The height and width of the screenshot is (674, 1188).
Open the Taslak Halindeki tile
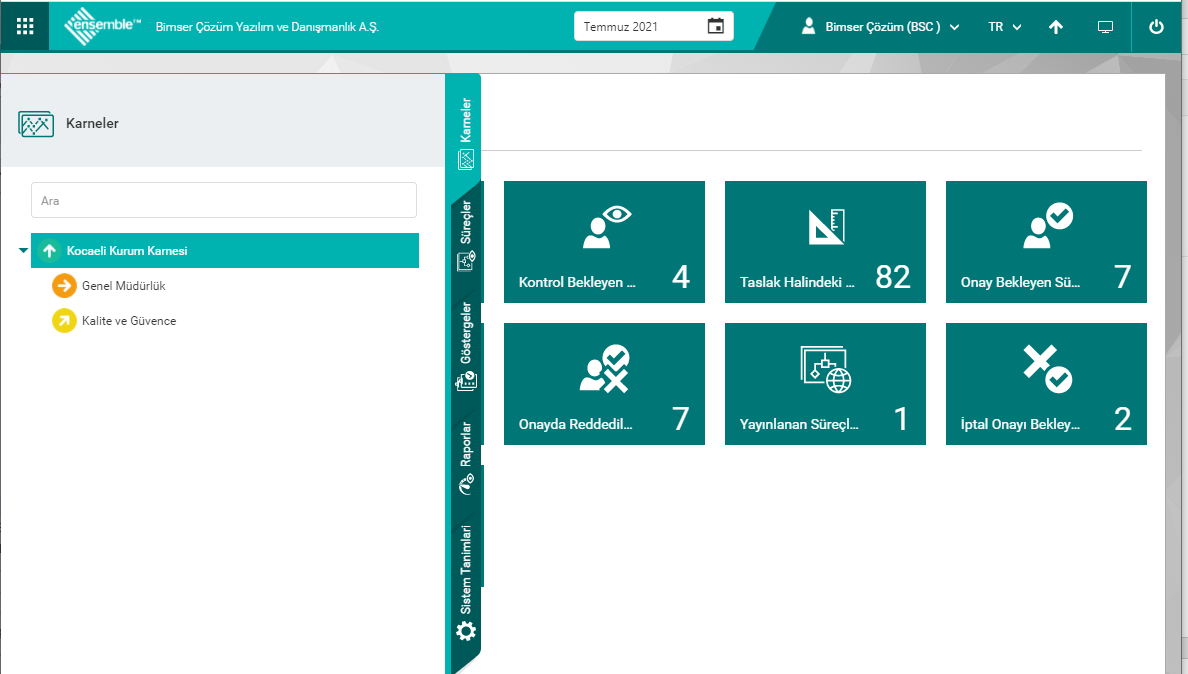pyautogui.click(x=825, y=242)
